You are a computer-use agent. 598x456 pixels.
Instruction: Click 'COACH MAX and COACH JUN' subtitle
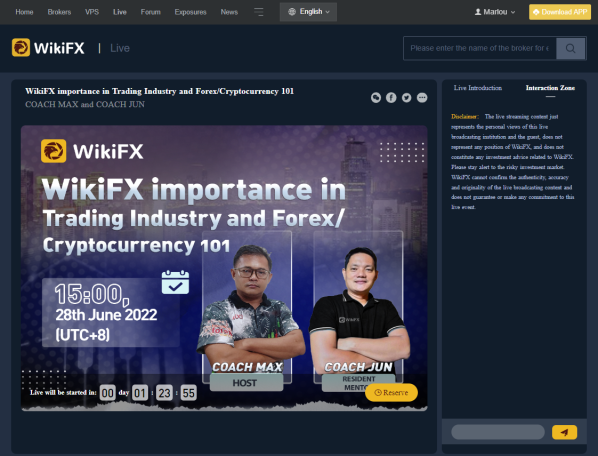[x=85, y=104]
